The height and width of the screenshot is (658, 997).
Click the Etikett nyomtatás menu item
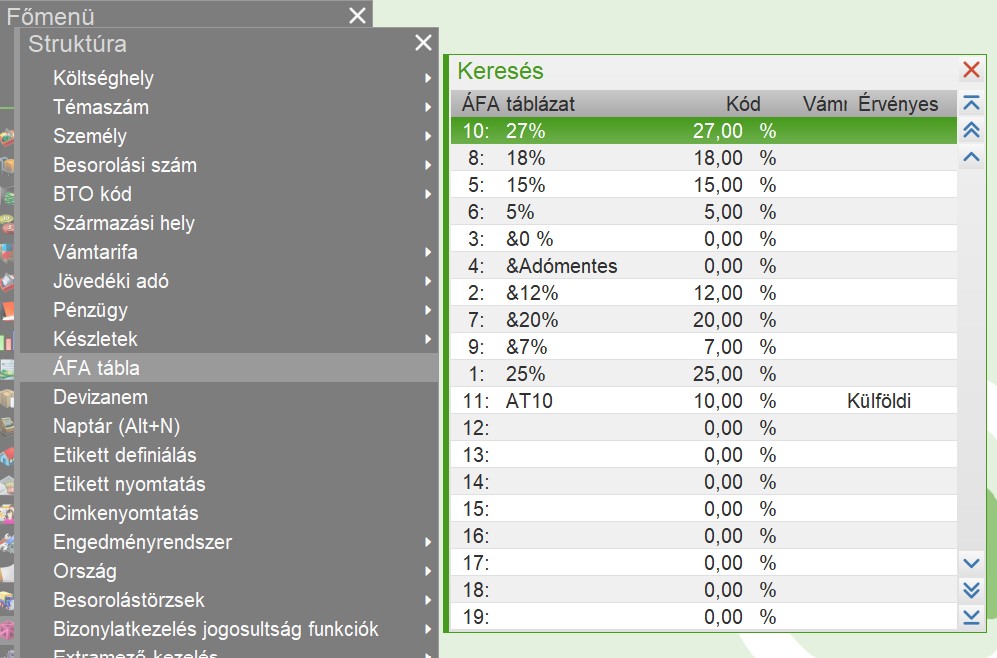click(129, 484)
